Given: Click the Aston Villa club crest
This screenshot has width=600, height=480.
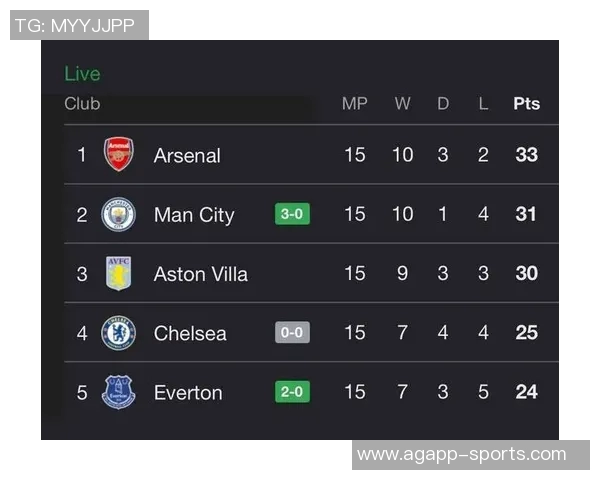Looking at the screenshot, I should tap(118, 273).
